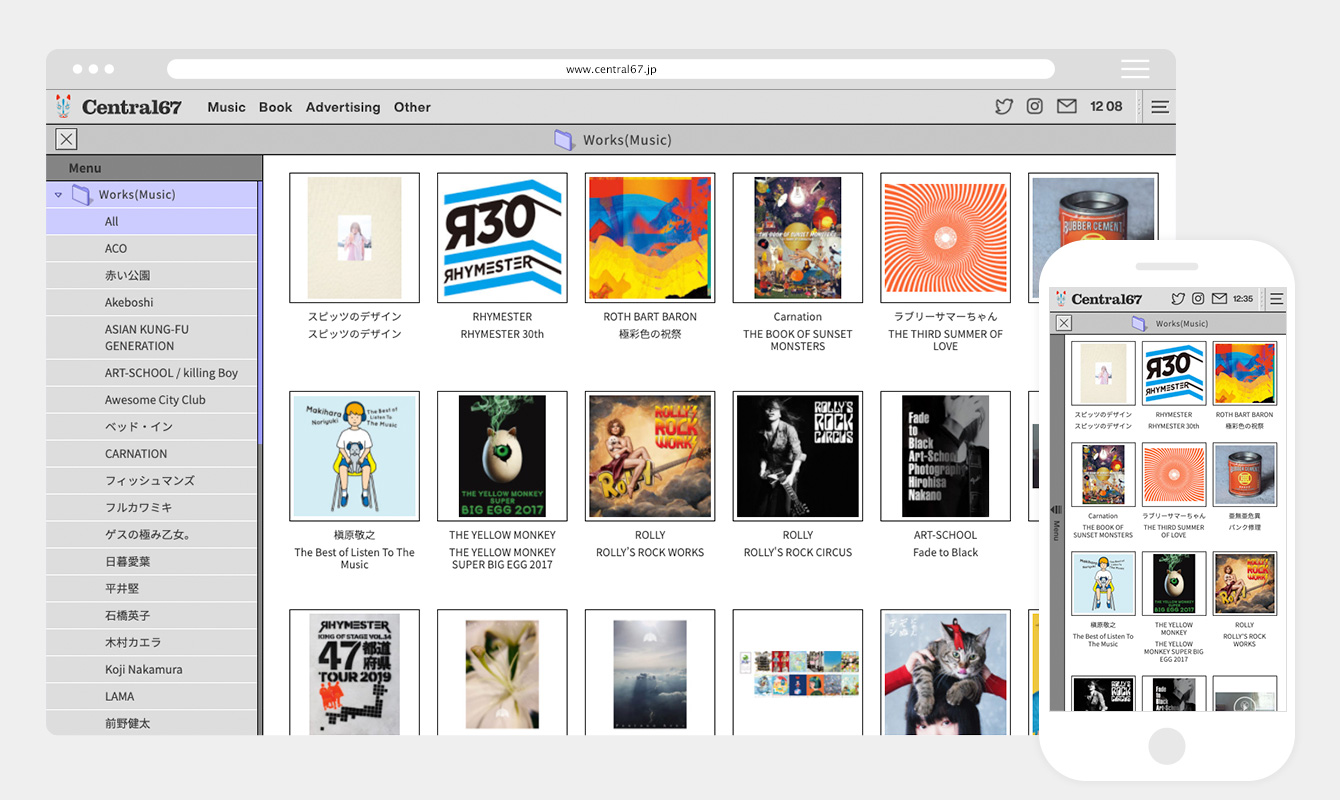Screen dimensions: 1340x800
Task: Tap phone home button
Action: [x=1167, y=746]
